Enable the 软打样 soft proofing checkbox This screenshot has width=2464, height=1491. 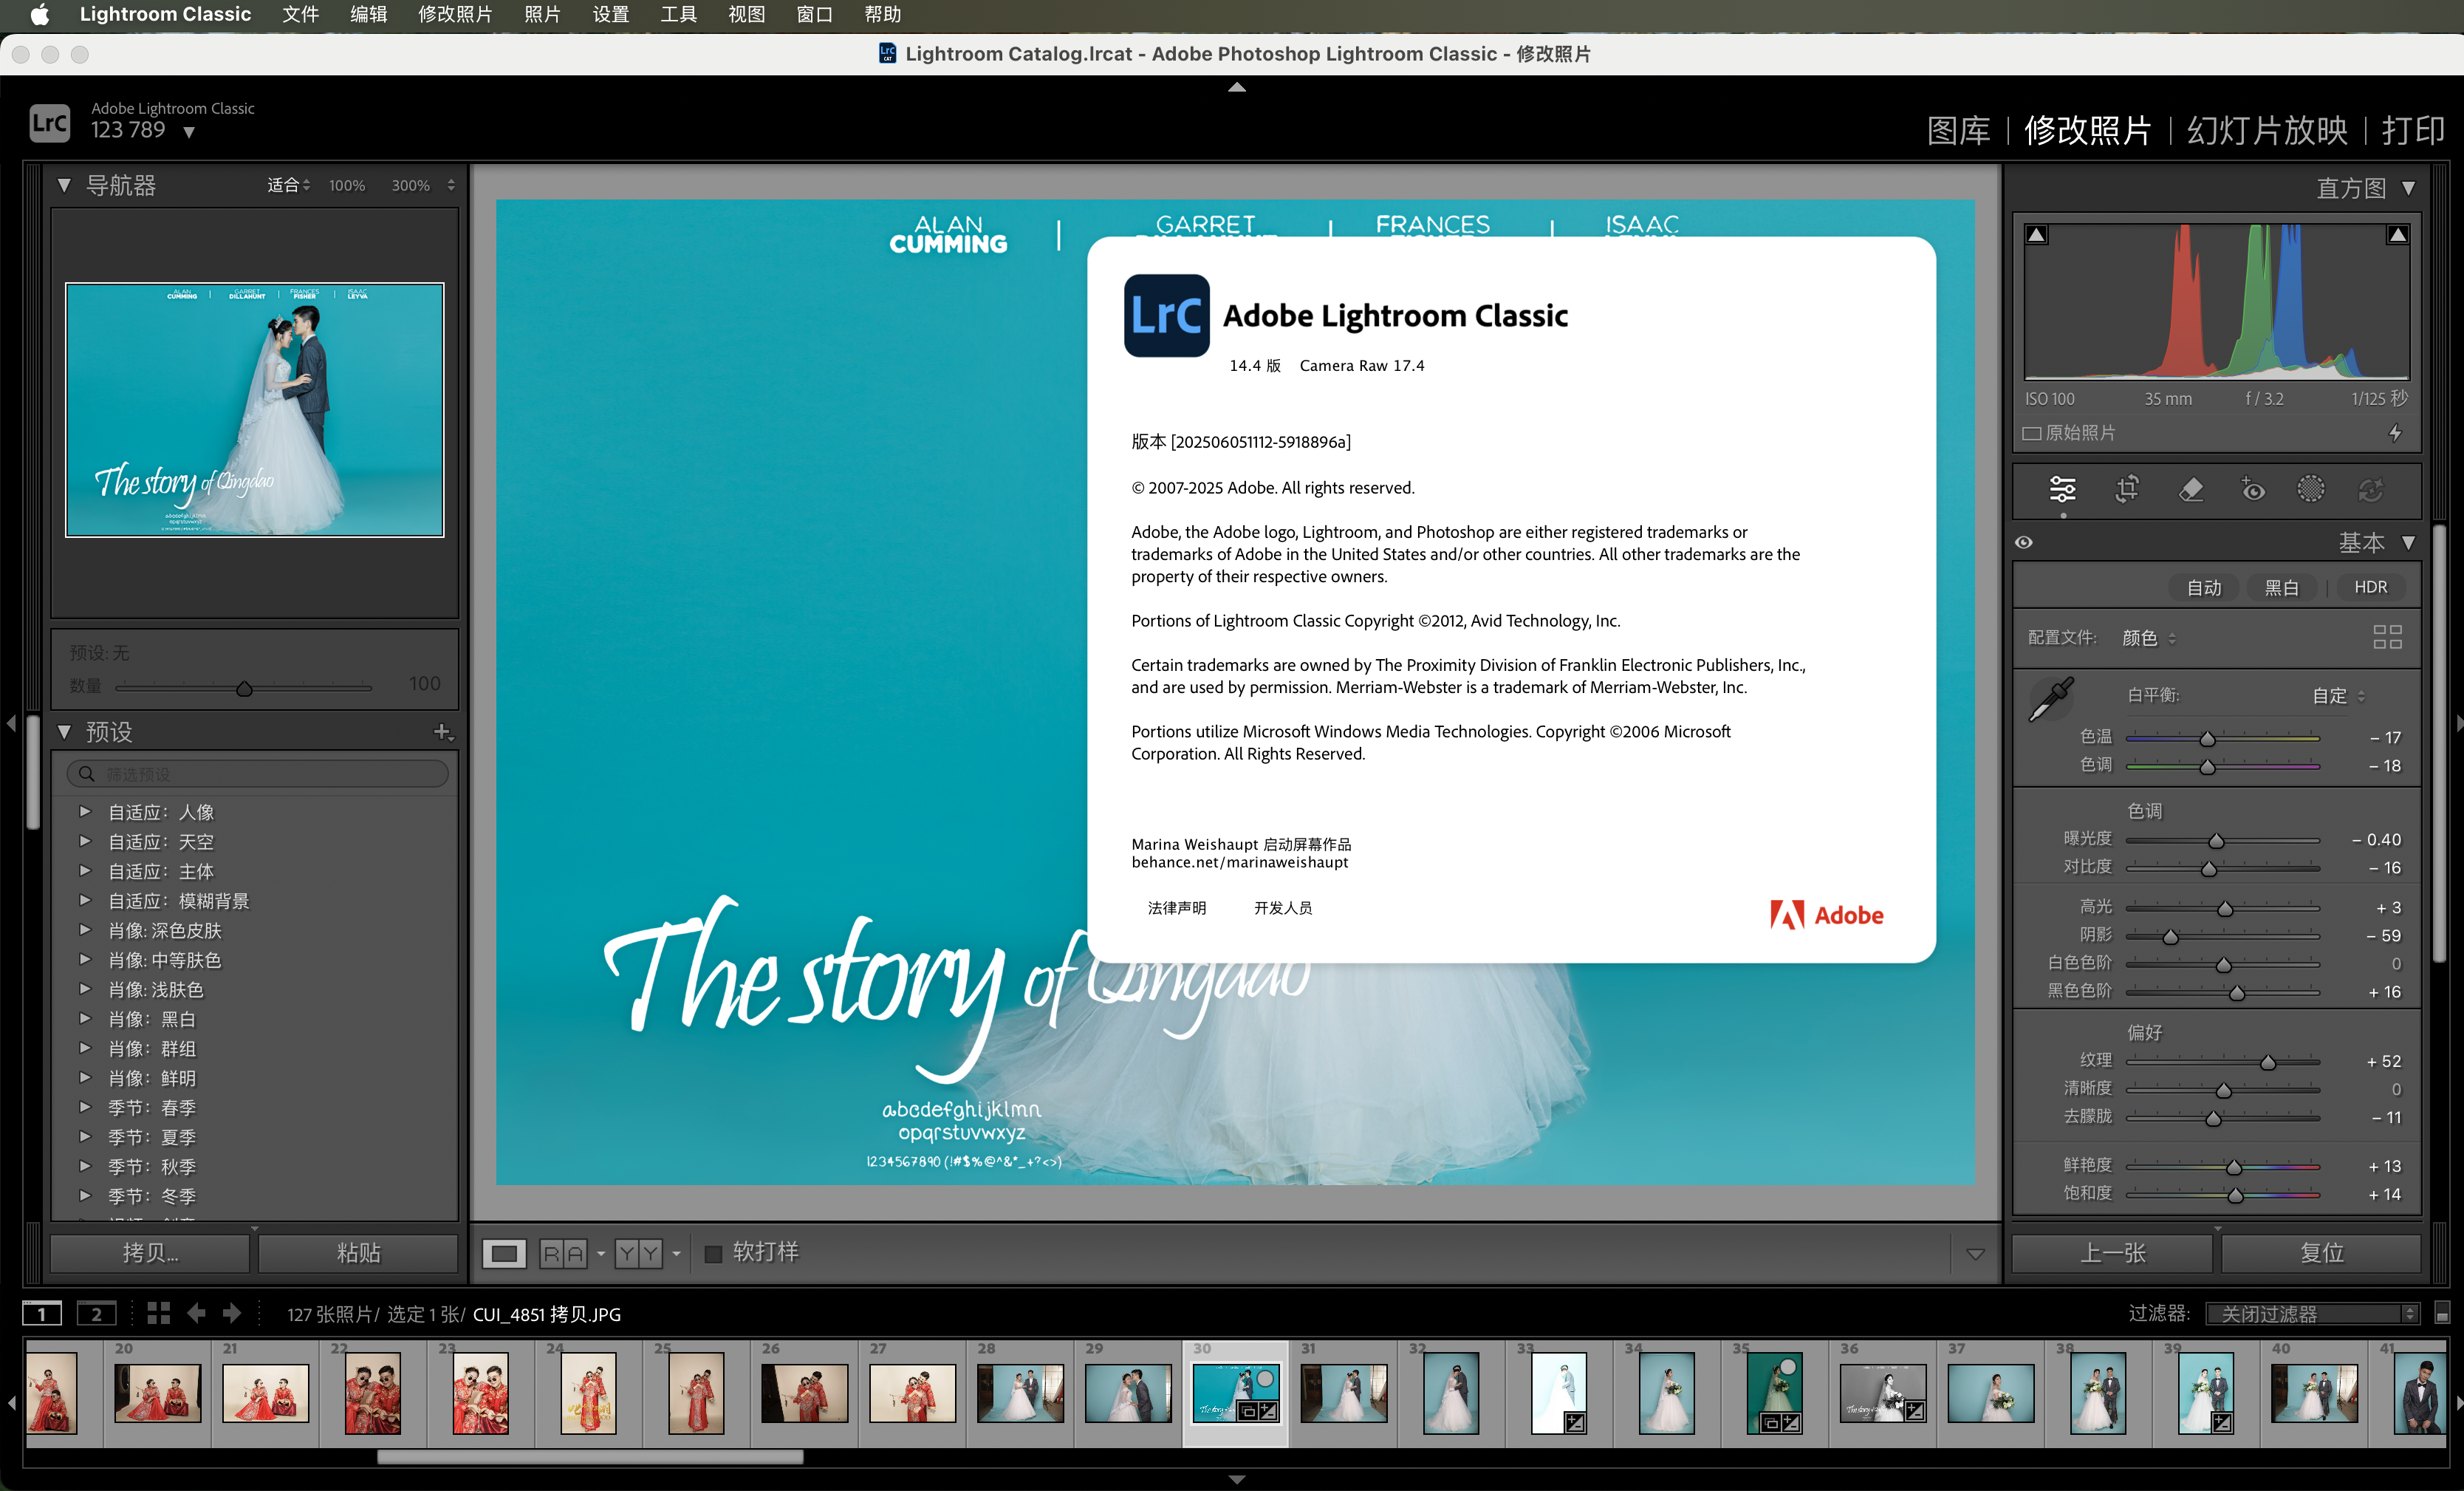(x=713, y=1253)
